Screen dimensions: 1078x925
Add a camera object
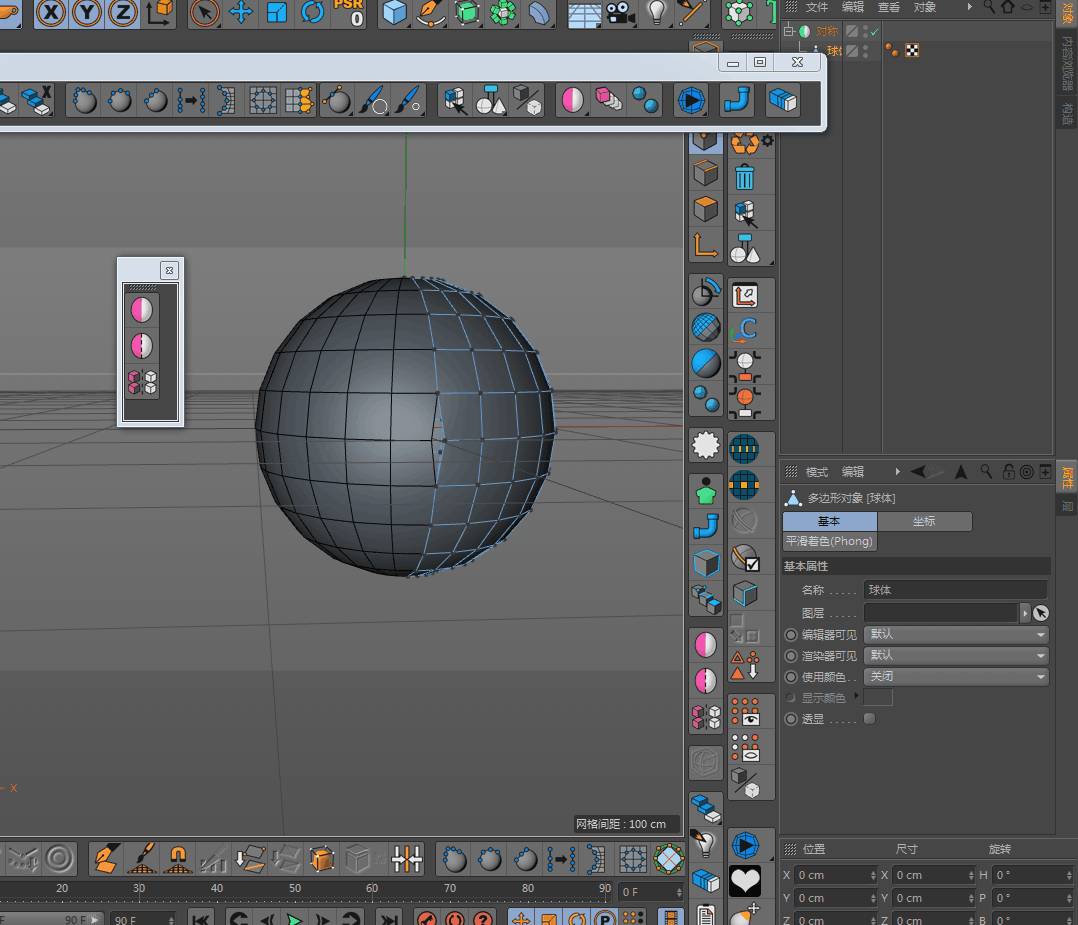click(x=620, y=12)
